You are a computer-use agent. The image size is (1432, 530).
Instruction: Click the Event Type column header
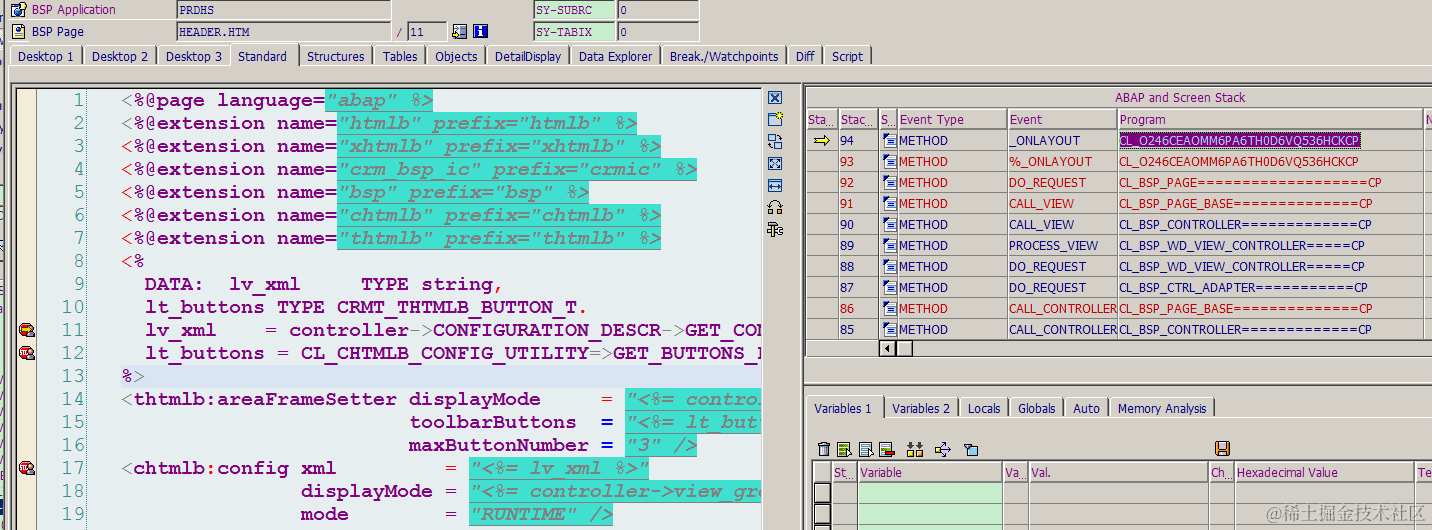pyautogui.click(x=952, y=119)
